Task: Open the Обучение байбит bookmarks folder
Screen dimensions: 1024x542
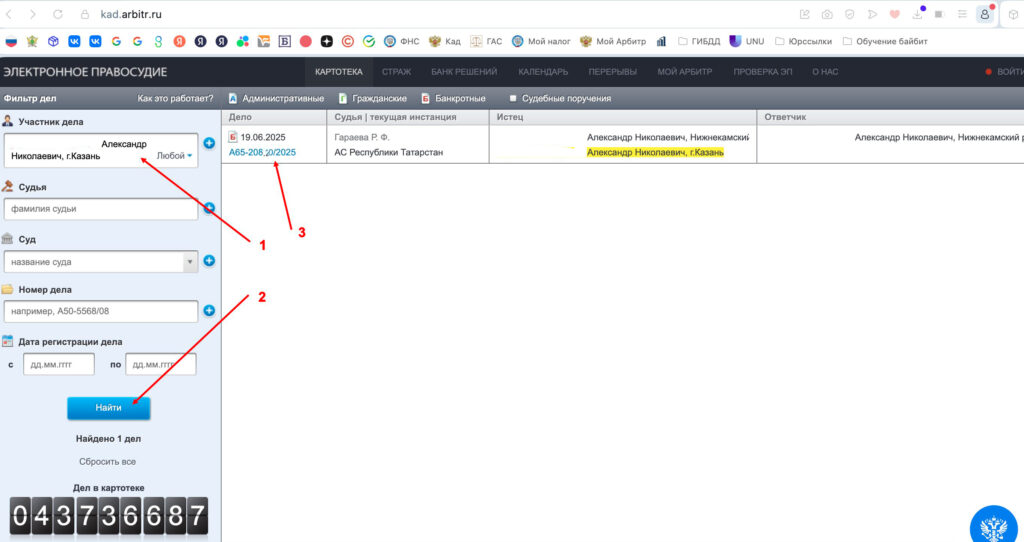Action: point(885,41)
